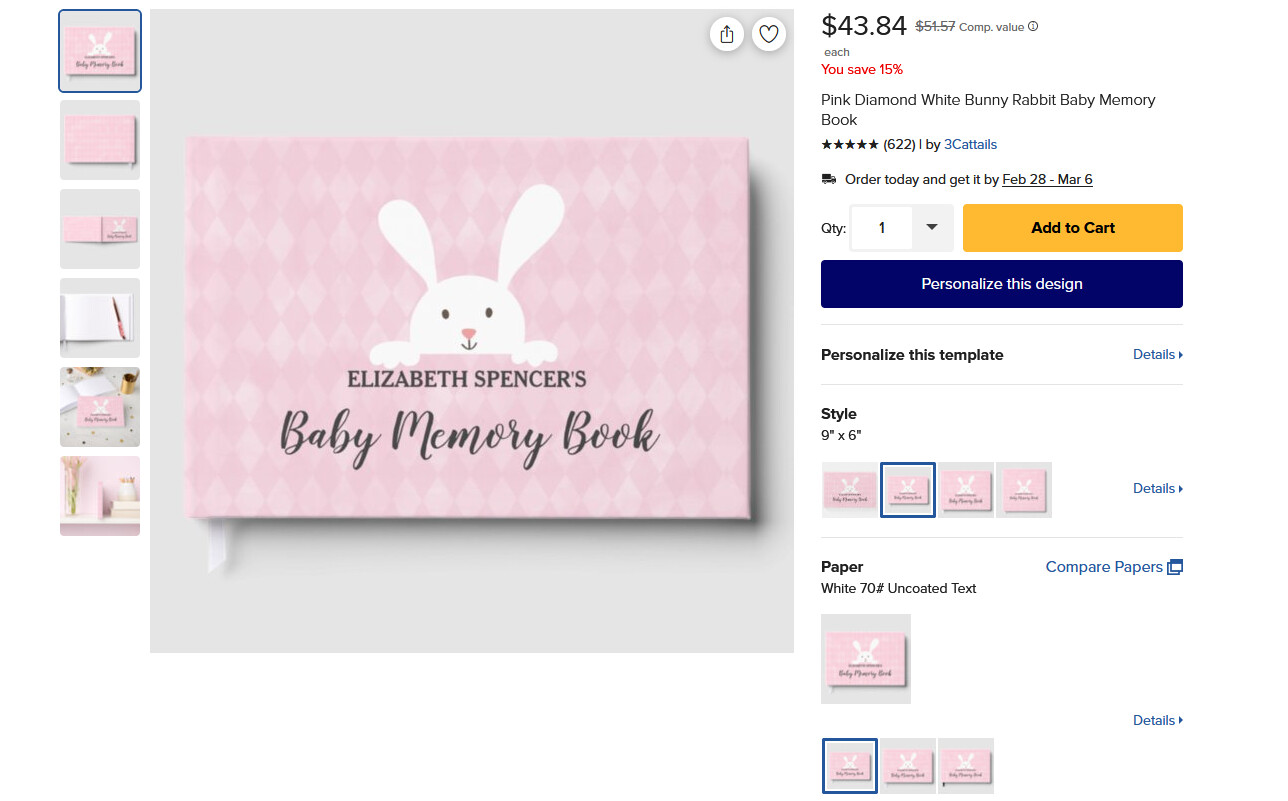Select the first style option swatch
Image resolution: width=1288 pixels, height=801 pixels.
[850, 490]
